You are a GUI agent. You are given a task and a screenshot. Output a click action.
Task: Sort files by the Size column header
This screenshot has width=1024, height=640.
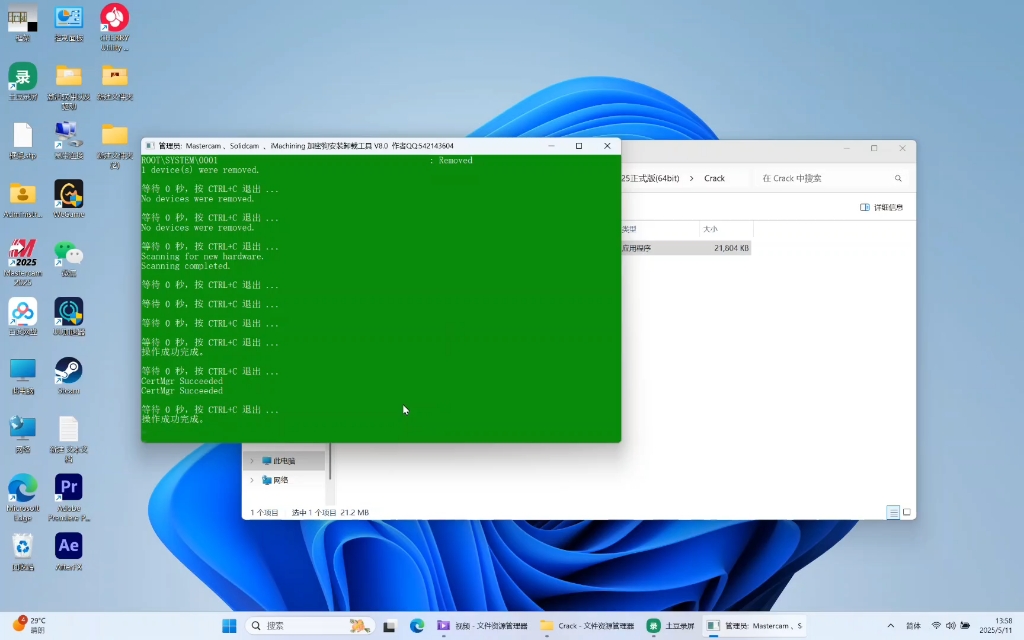click(x=726, y=229)
